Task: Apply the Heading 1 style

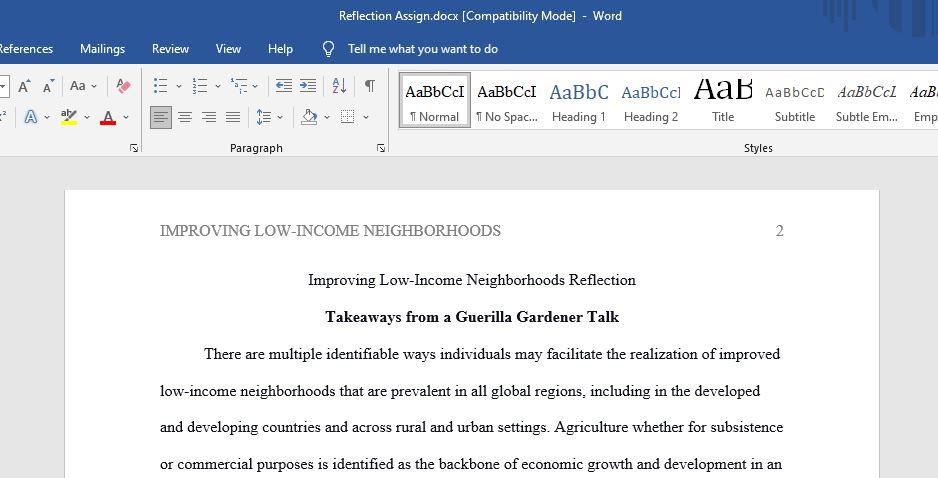Action: click(578, 101)
